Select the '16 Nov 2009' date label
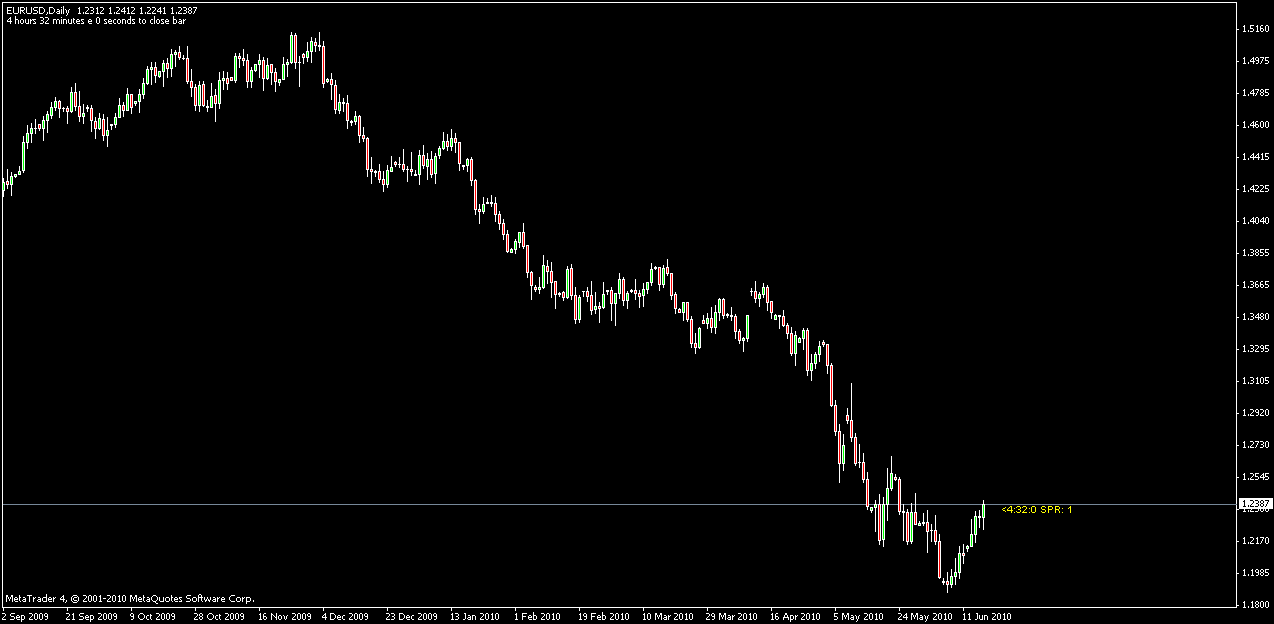The image size is (1274, 624). click(x=283, y=617)
